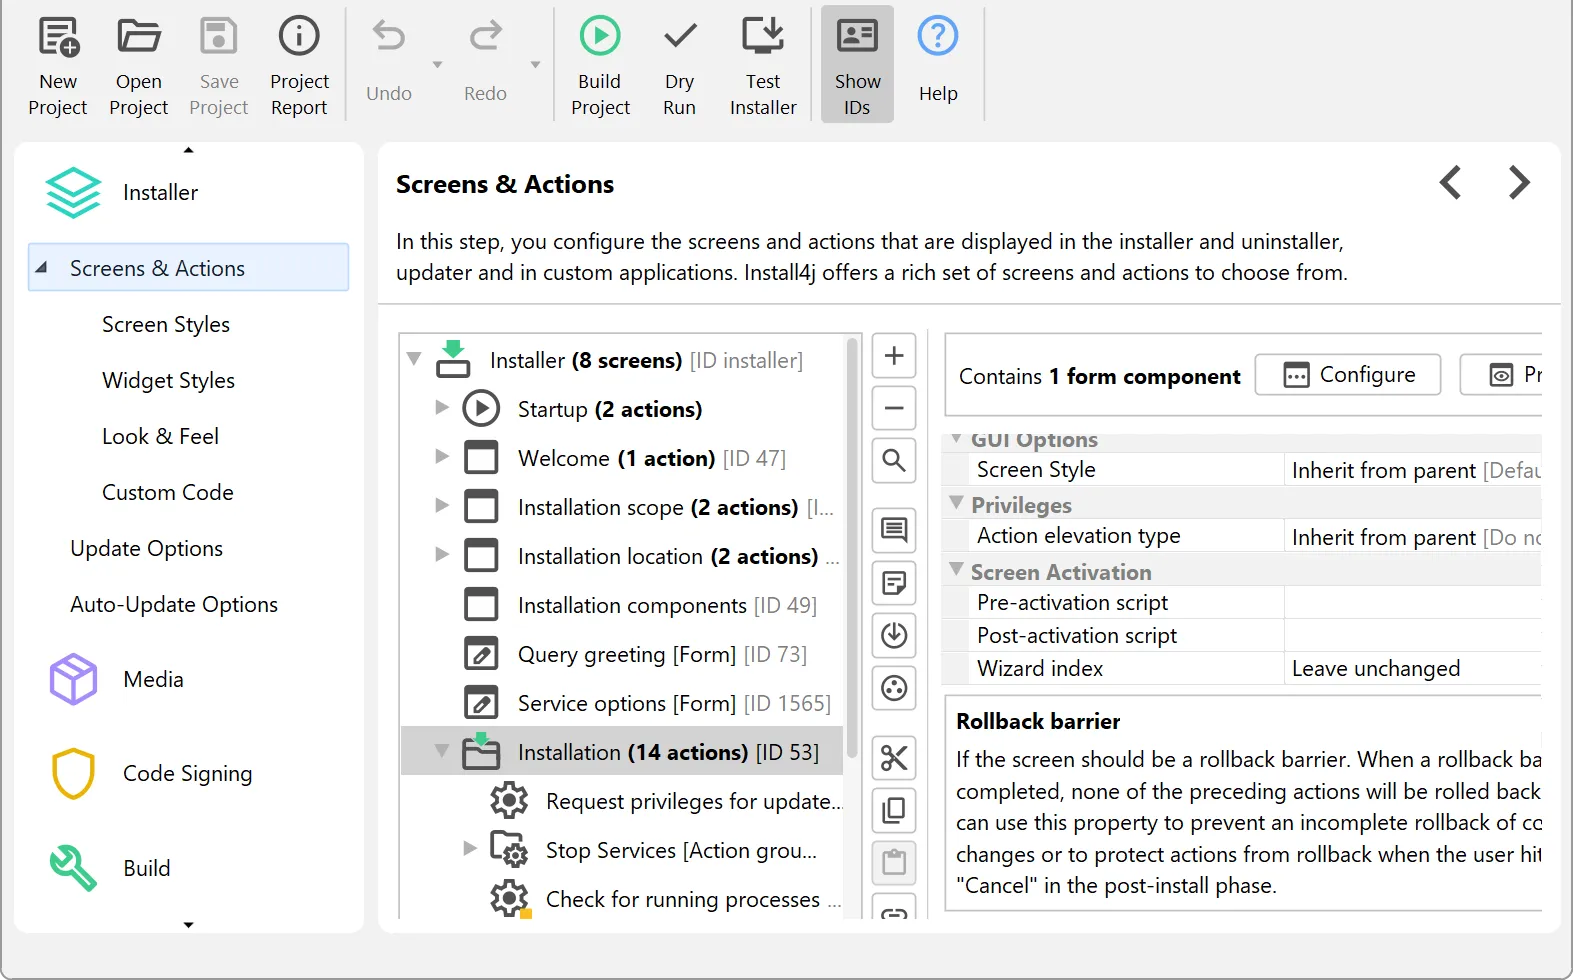Click the Add (plus) button
Screen dimensions: 1573x980
894,355
